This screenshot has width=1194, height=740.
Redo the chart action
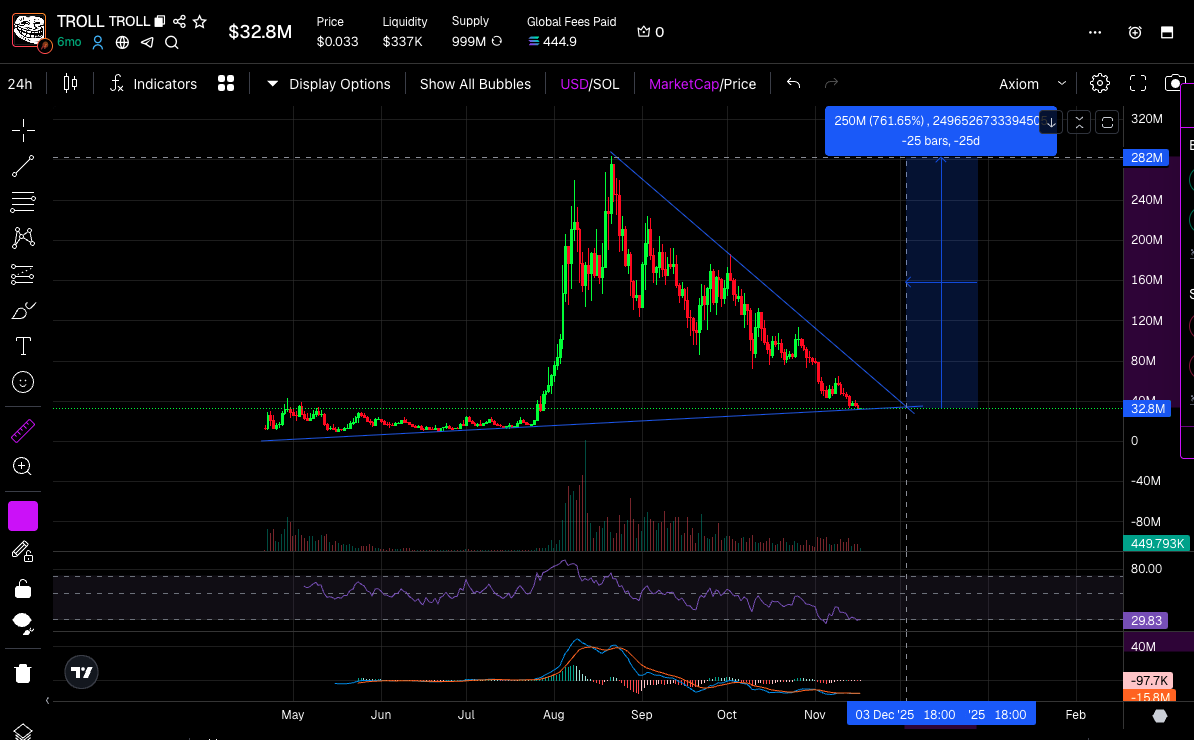click(x=832, y=83)
